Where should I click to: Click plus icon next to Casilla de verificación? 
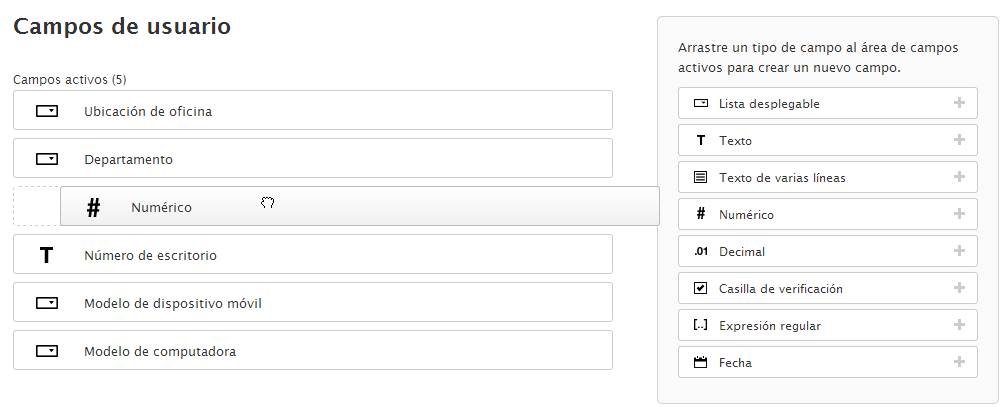tap(959, 288)
